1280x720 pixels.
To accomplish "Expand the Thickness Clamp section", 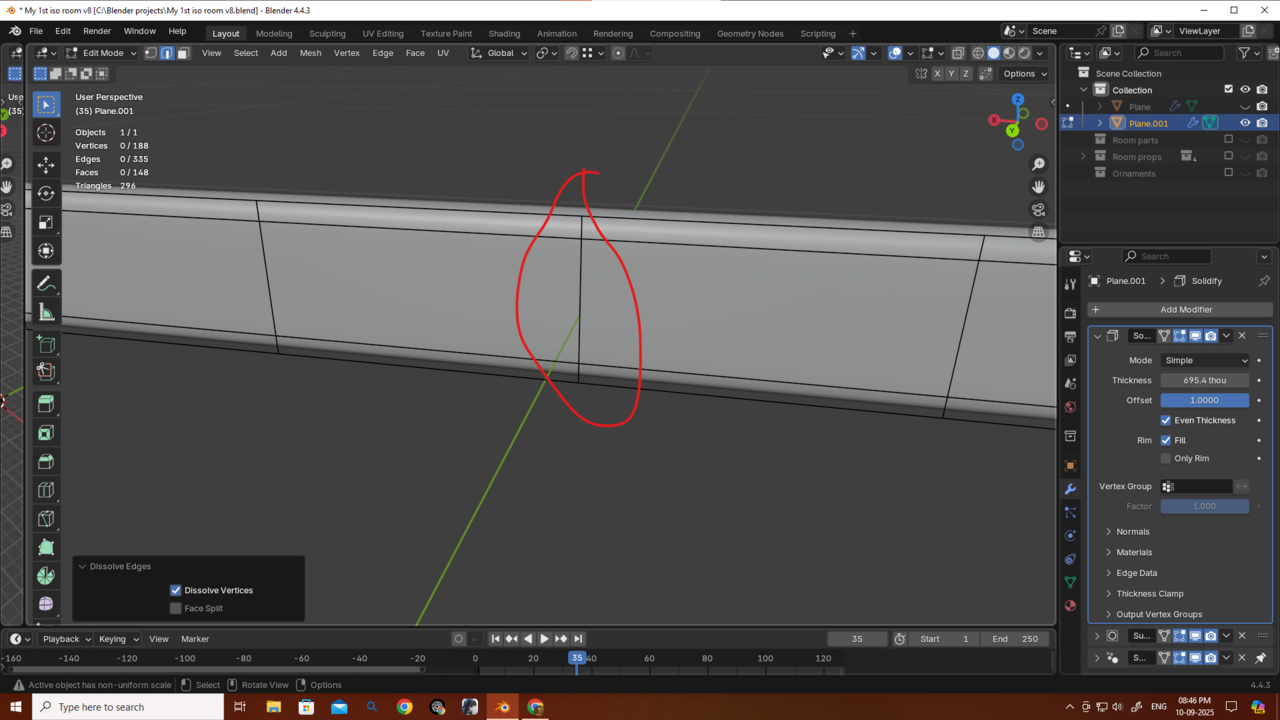I will click(x=1150, y=594).
